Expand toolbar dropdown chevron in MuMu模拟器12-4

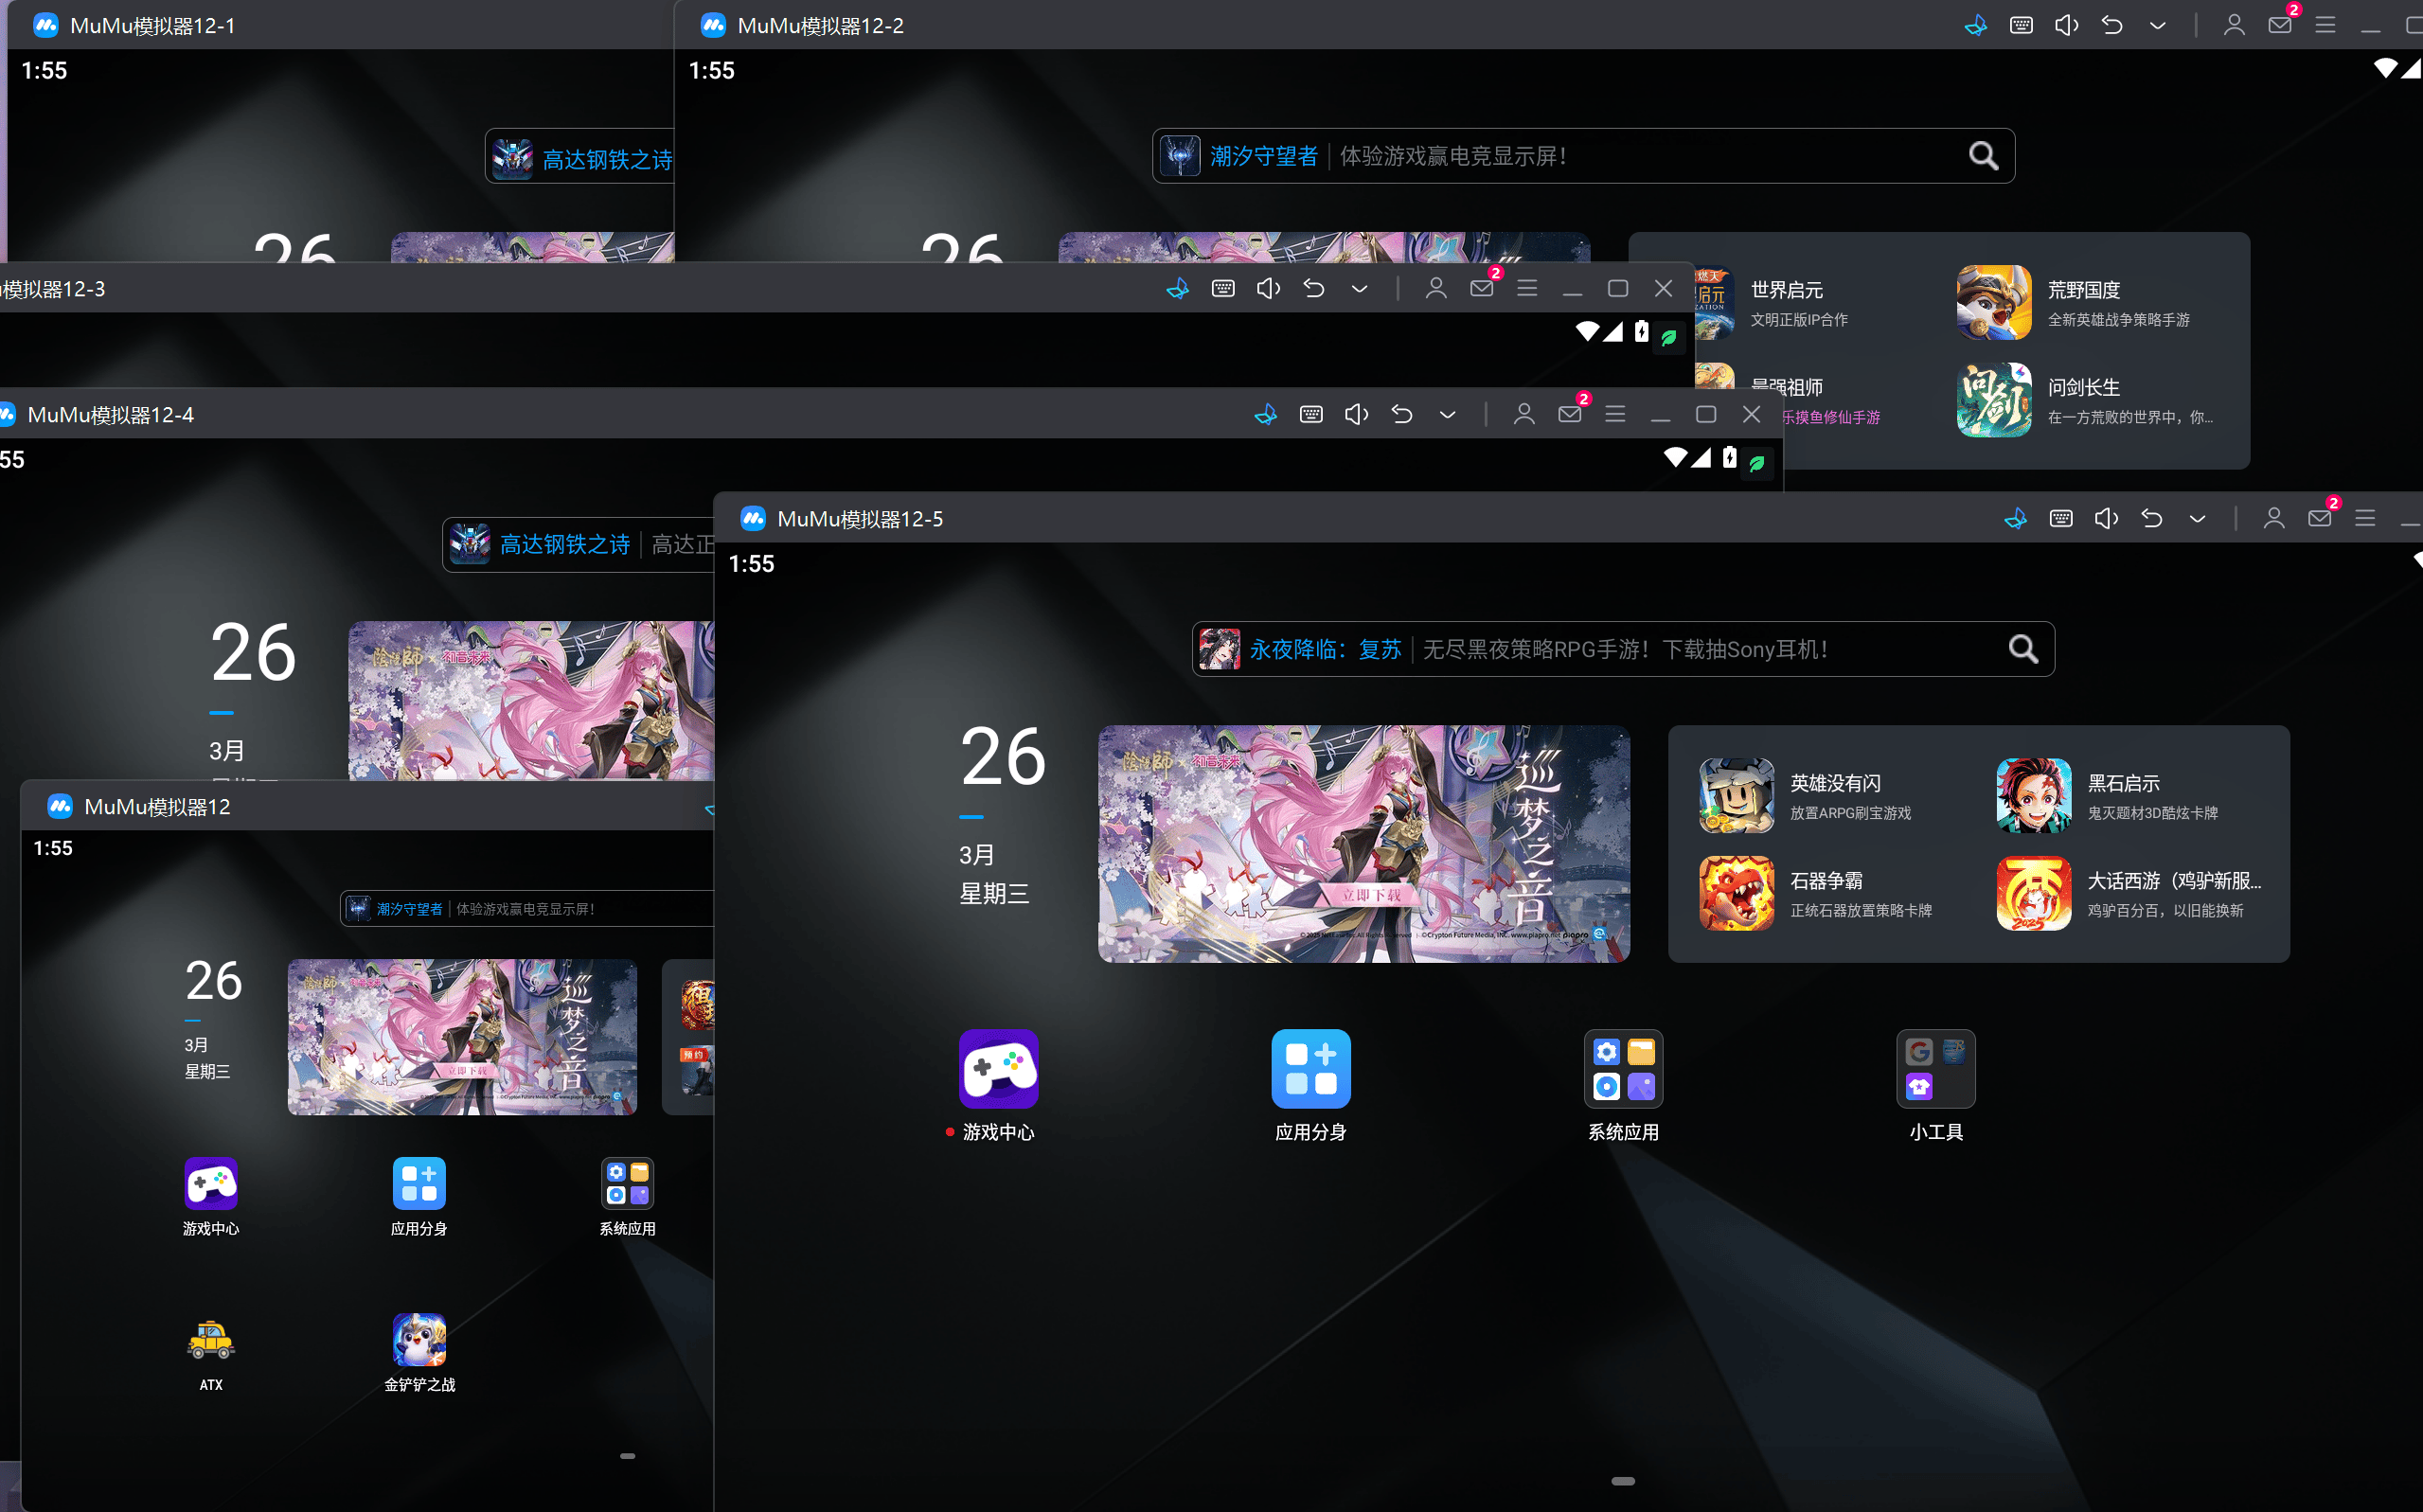[1447, 414]
